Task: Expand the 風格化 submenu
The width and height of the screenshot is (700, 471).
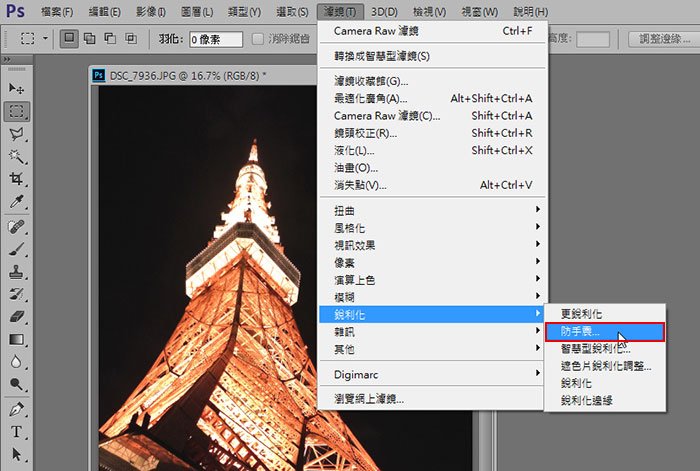Action: tap(432, 228)
